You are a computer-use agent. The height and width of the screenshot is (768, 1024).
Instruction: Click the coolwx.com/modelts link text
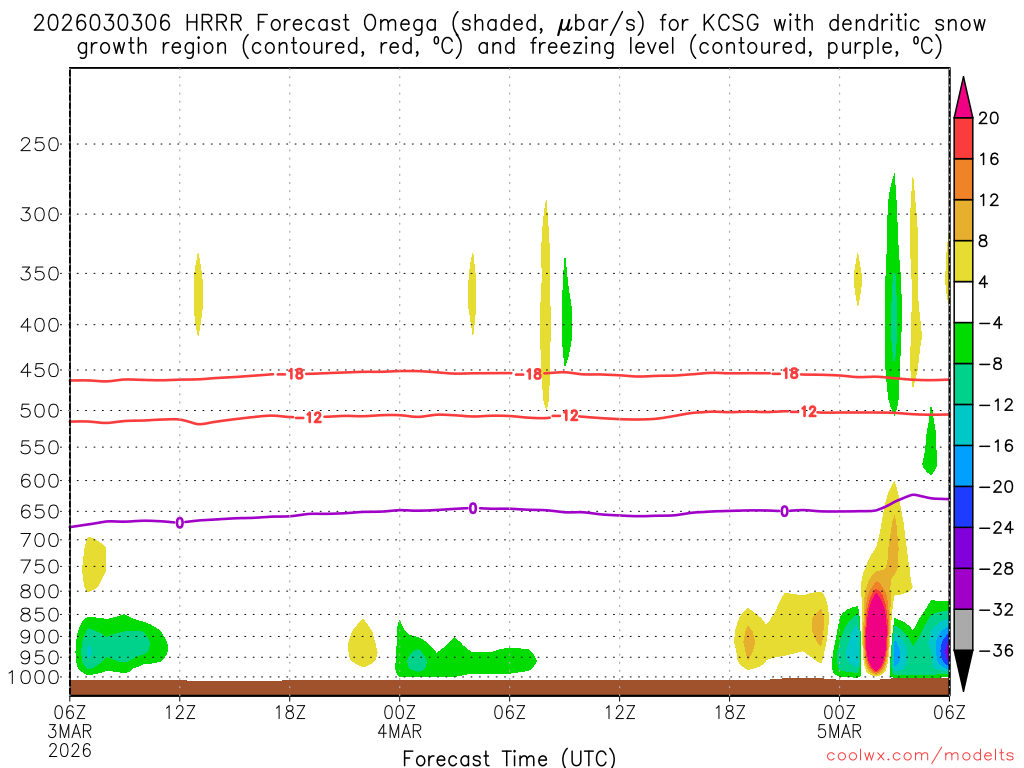point(920,756)
